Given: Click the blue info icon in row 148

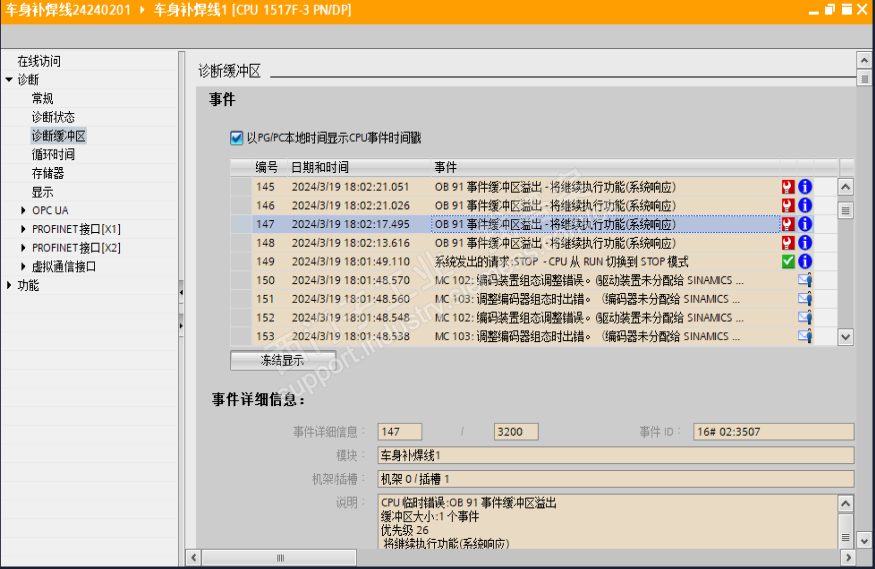Looking at the screenshot, I should (x=805, y=243).
